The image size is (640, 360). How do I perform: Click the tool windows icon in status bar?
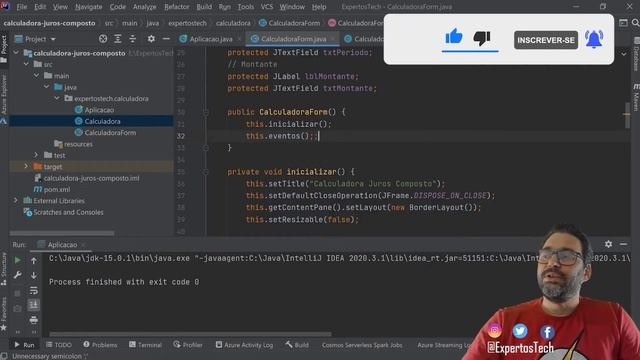[4, 356]
